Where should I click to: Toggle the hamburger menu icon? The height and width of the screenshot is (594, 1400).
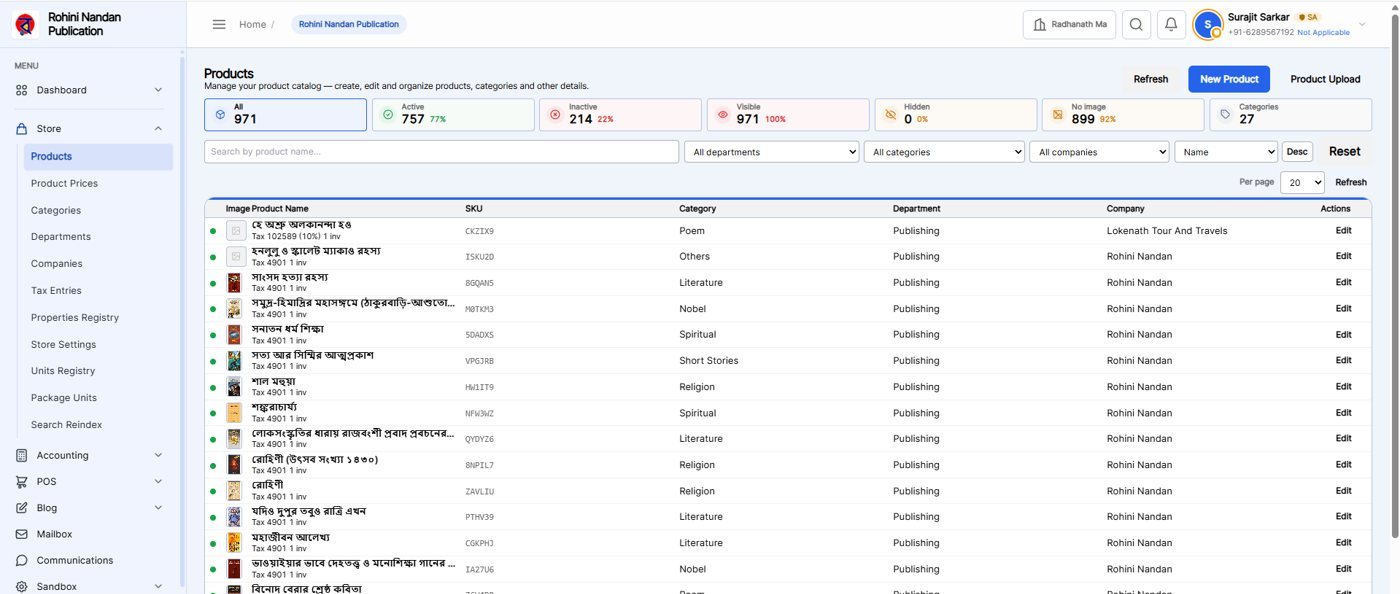pyautogui.click(x=219, y=24)
